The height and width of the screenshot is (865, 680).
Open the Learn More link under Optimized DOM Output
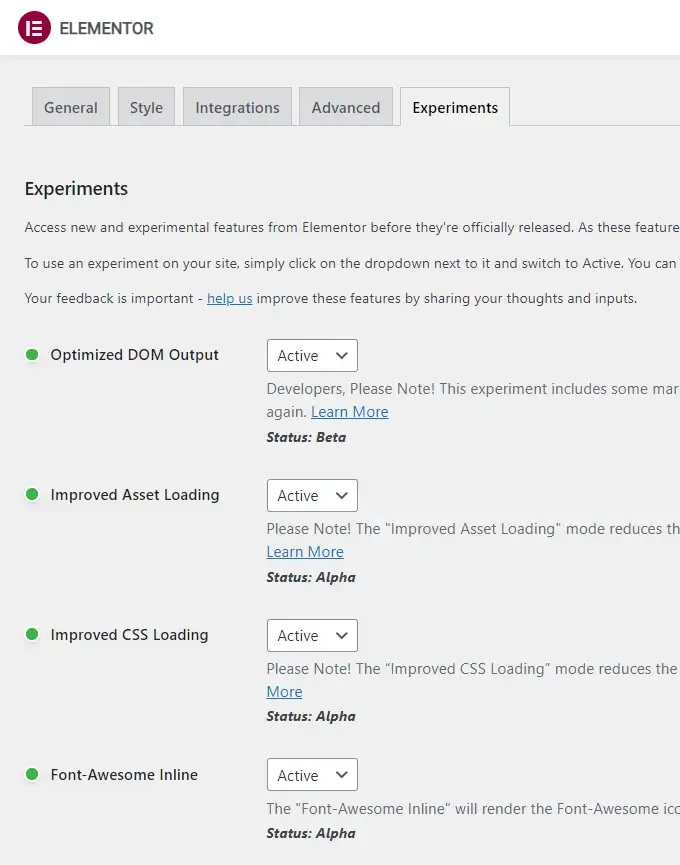pos(350,411)
